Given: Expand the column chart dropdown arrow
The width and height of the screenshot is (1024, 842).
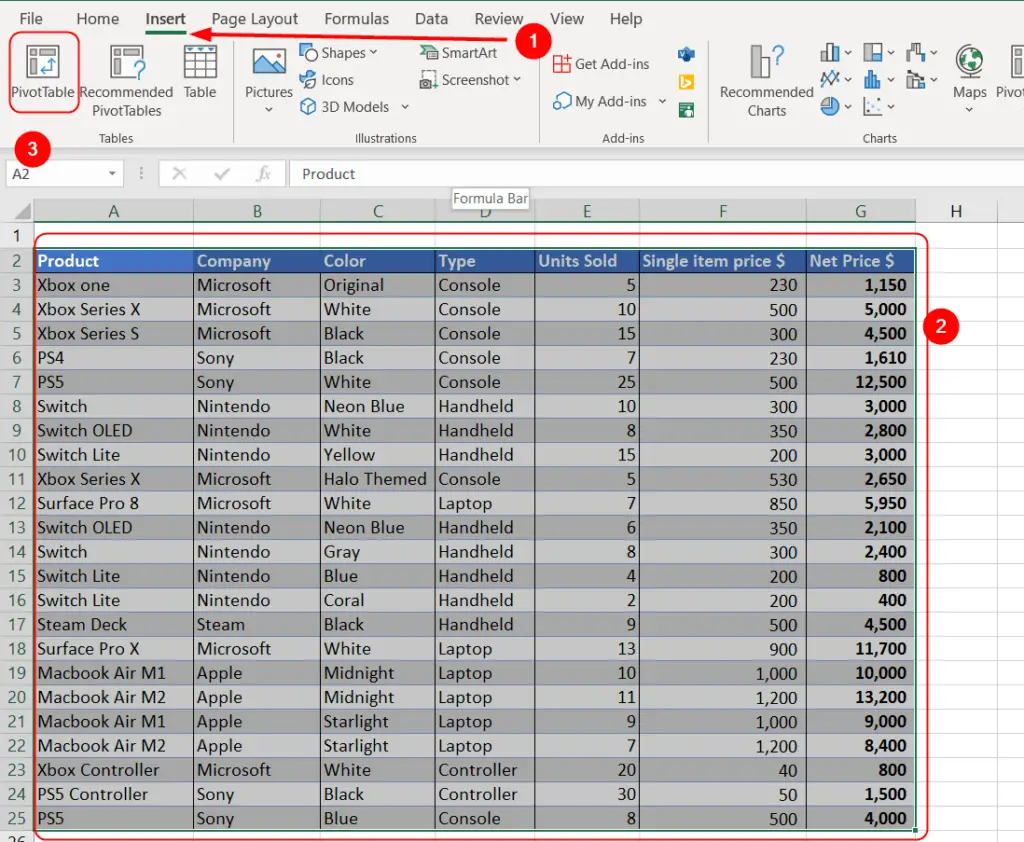Looking at the screenshot, I should tap(848, 53).
